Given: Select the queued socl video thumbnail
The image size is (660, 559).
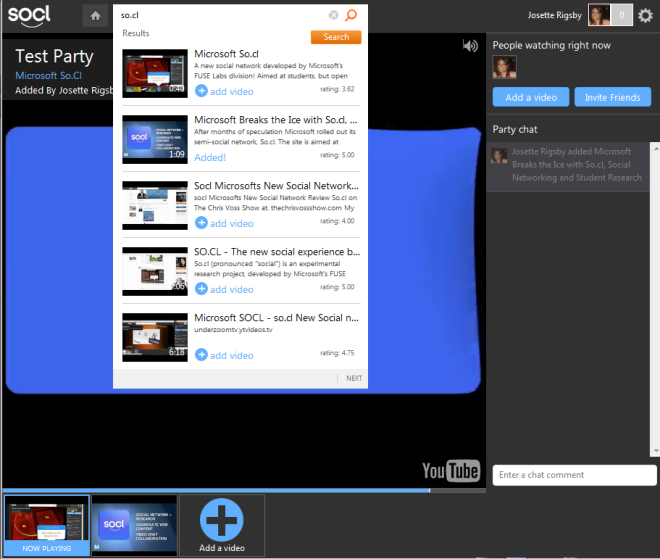Looking at the screenshot, I should (135, 524).
